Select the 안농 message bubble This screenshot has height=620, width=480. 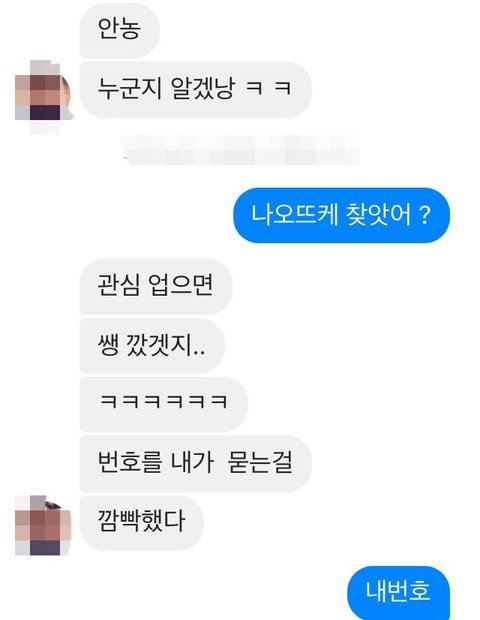pos(119,30)
